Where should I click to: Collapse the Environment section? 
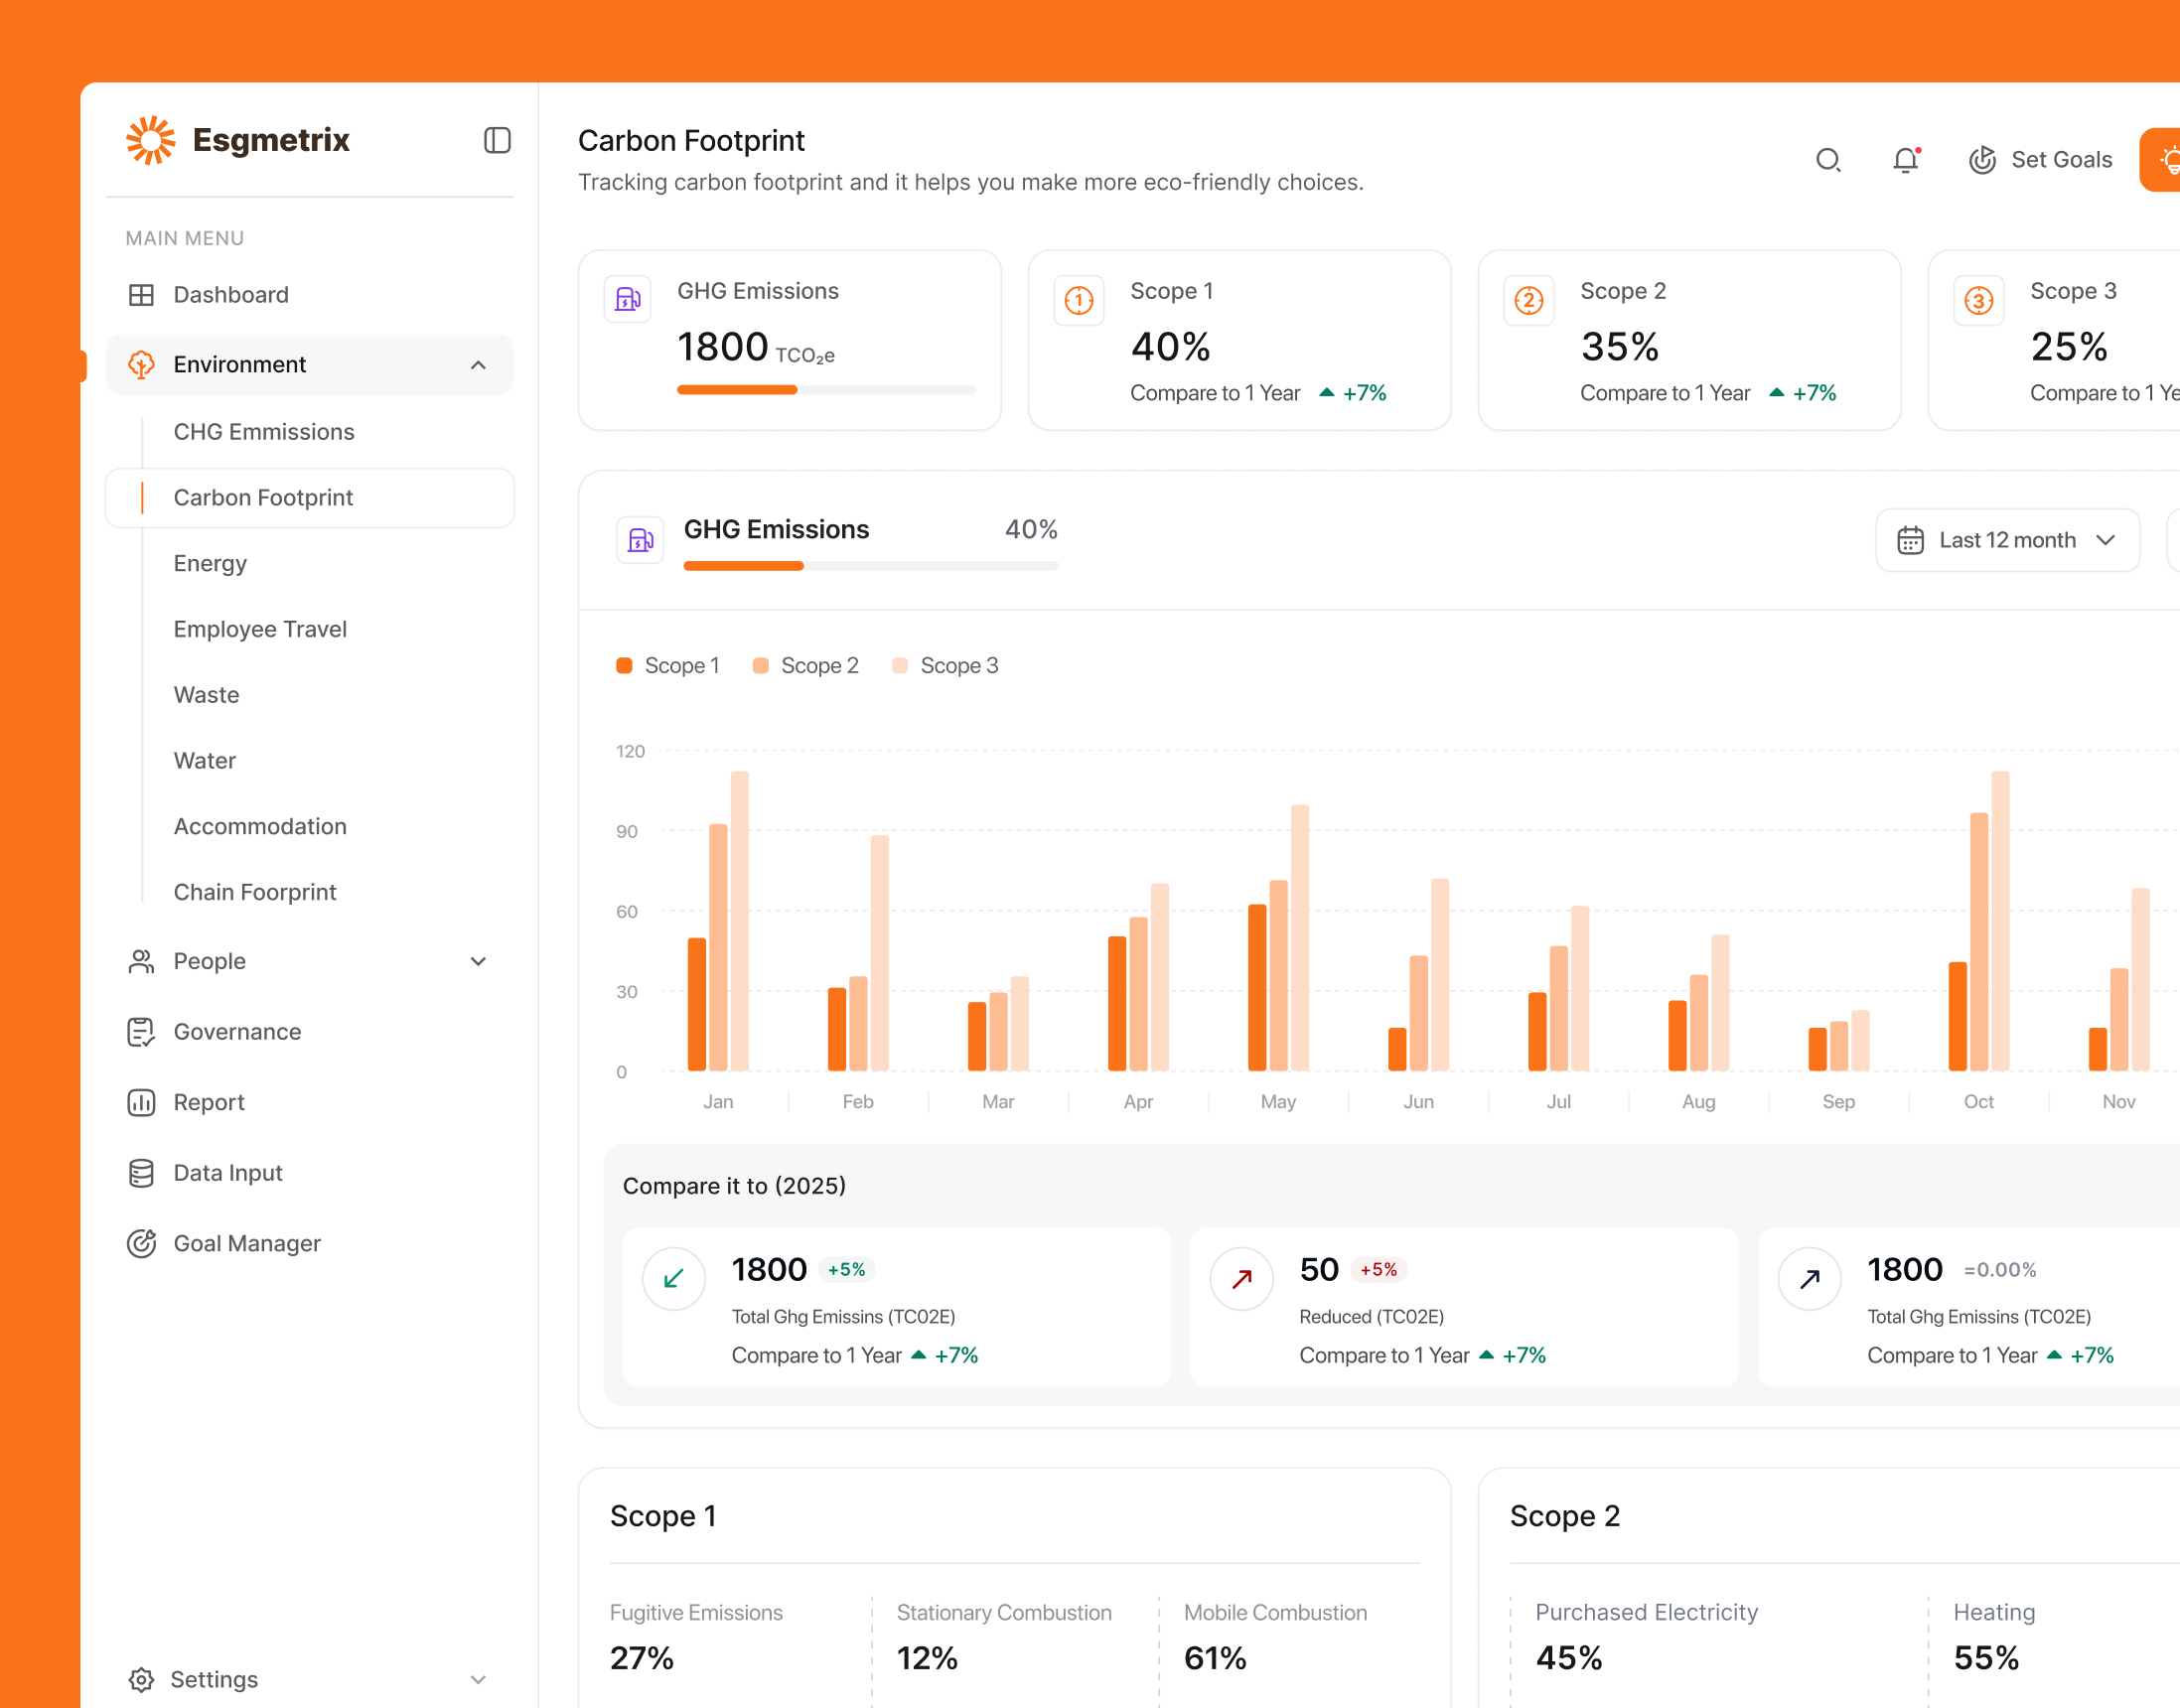point(478,365)
